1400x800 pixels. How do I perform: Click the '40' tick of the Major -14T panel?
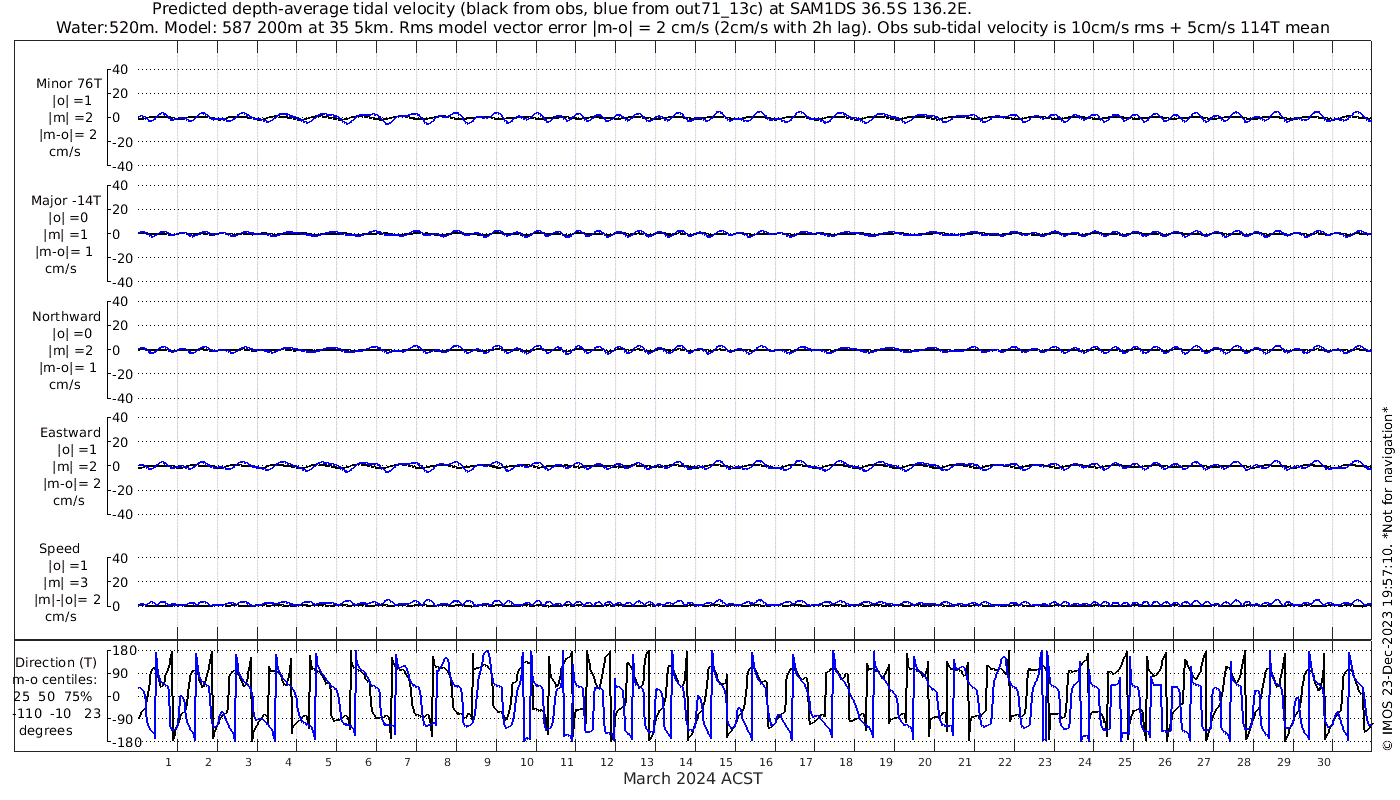click(121, 186)
